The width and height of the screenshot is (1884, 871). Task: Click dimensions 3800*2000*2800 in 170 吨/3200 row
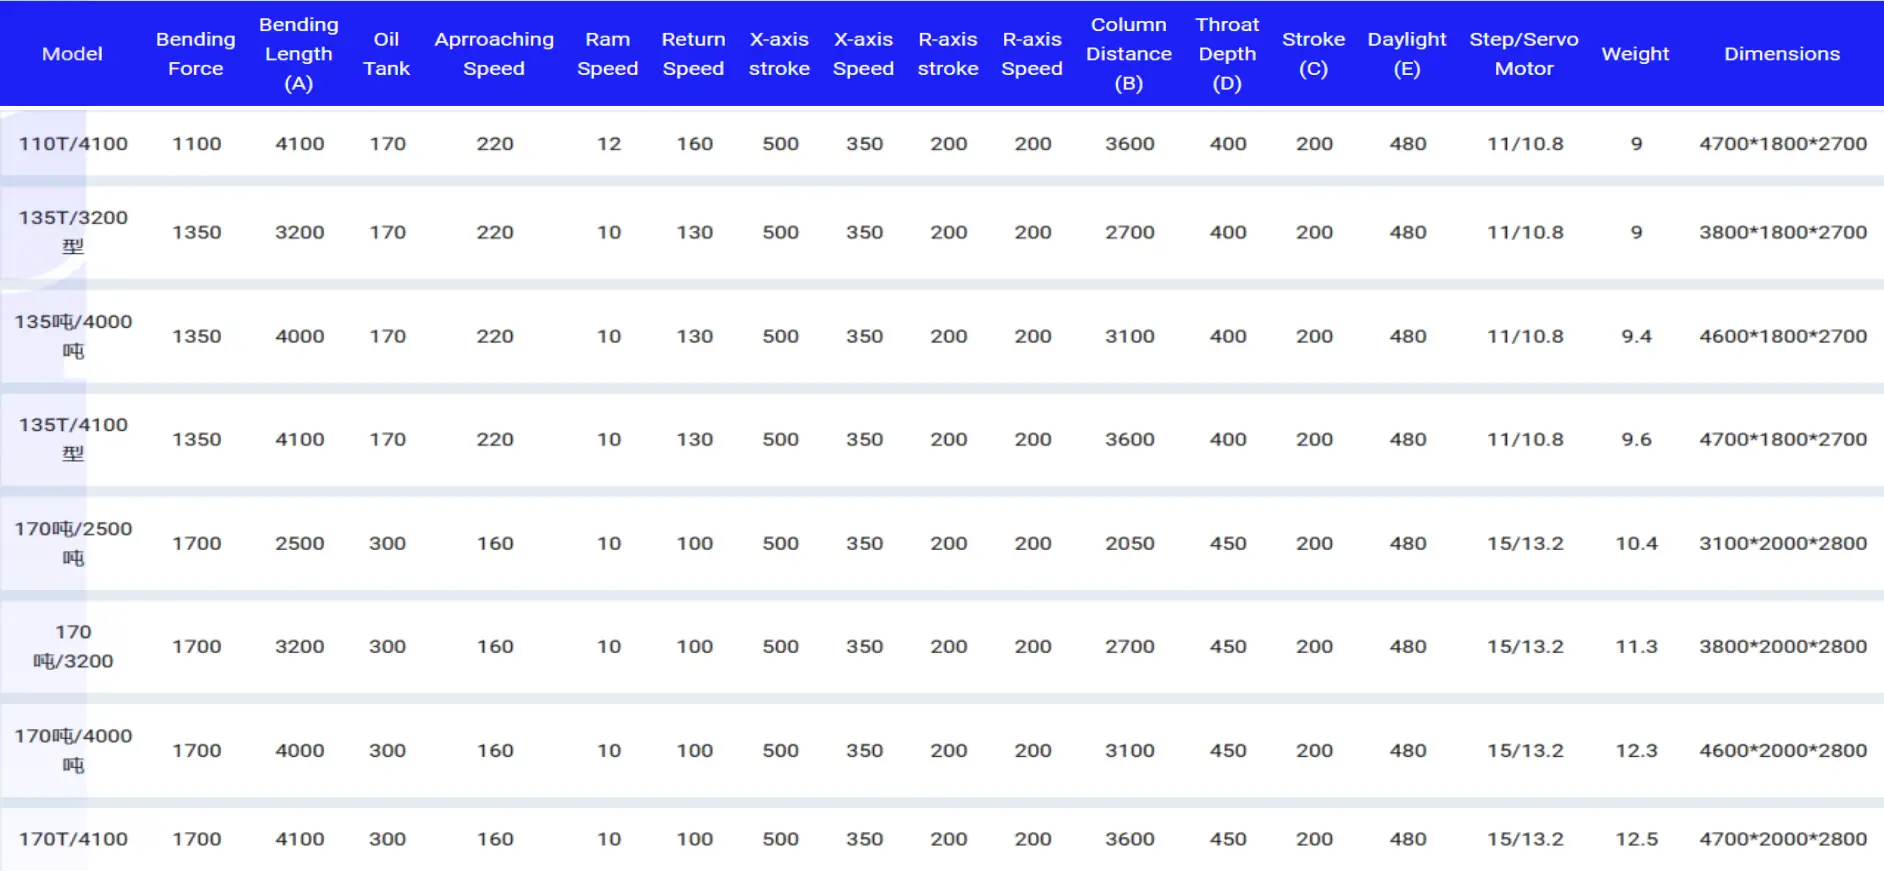[x=1783, y=646]
